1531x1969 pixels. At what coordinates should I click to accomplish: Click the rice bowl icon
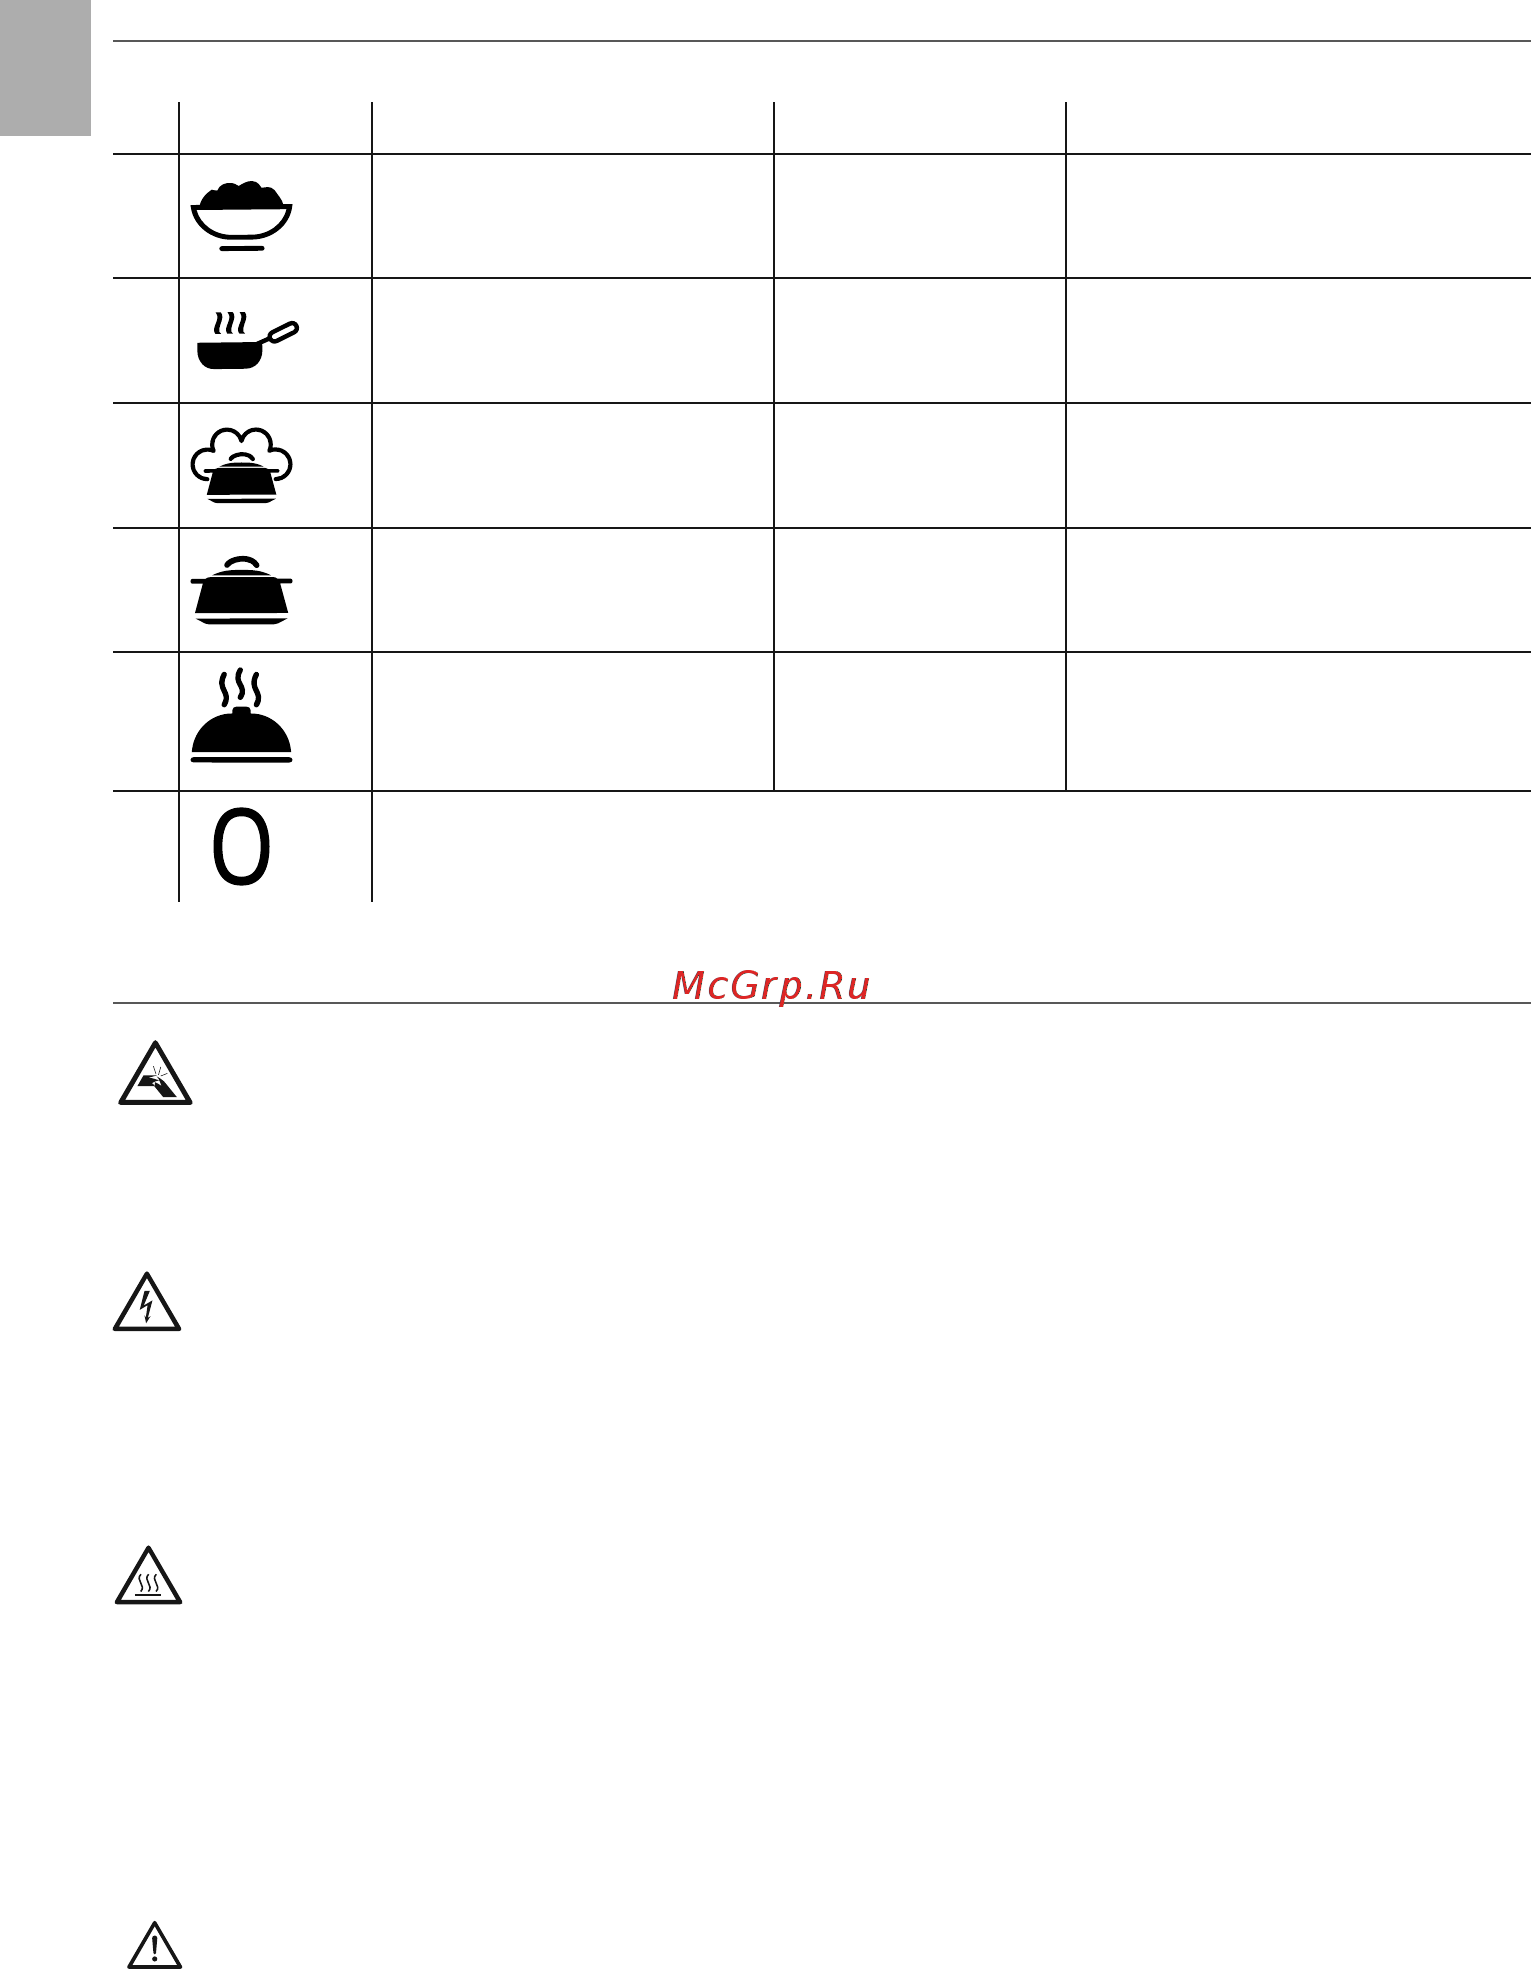tap(241, 216)
